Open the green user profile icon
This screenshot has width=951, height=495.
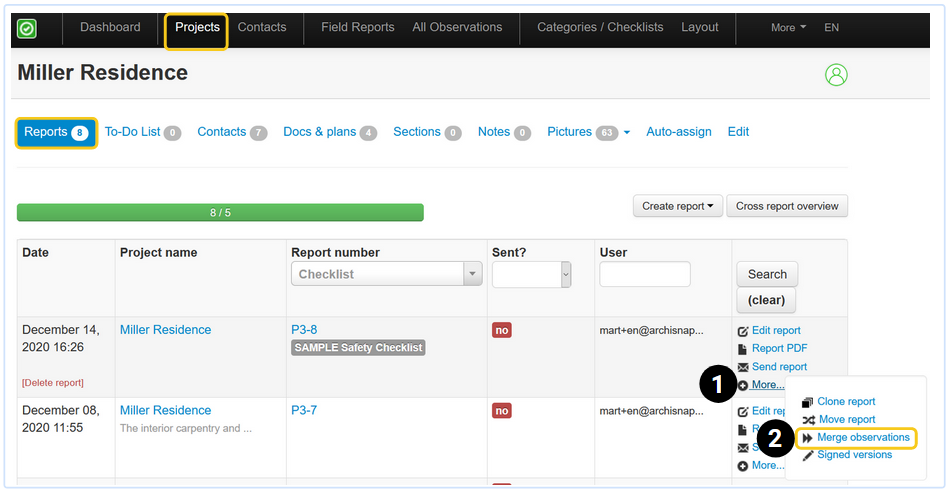tap(836, 75)
